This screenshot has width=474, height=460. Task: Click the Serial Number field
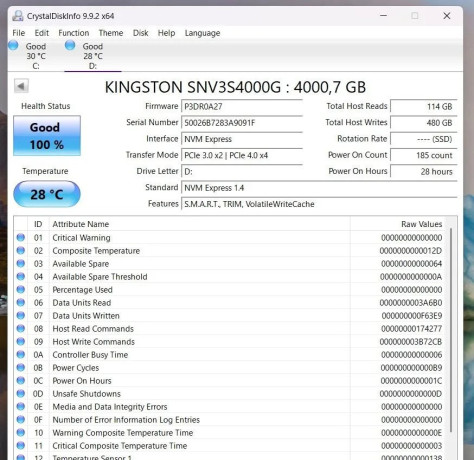point(242,123)
